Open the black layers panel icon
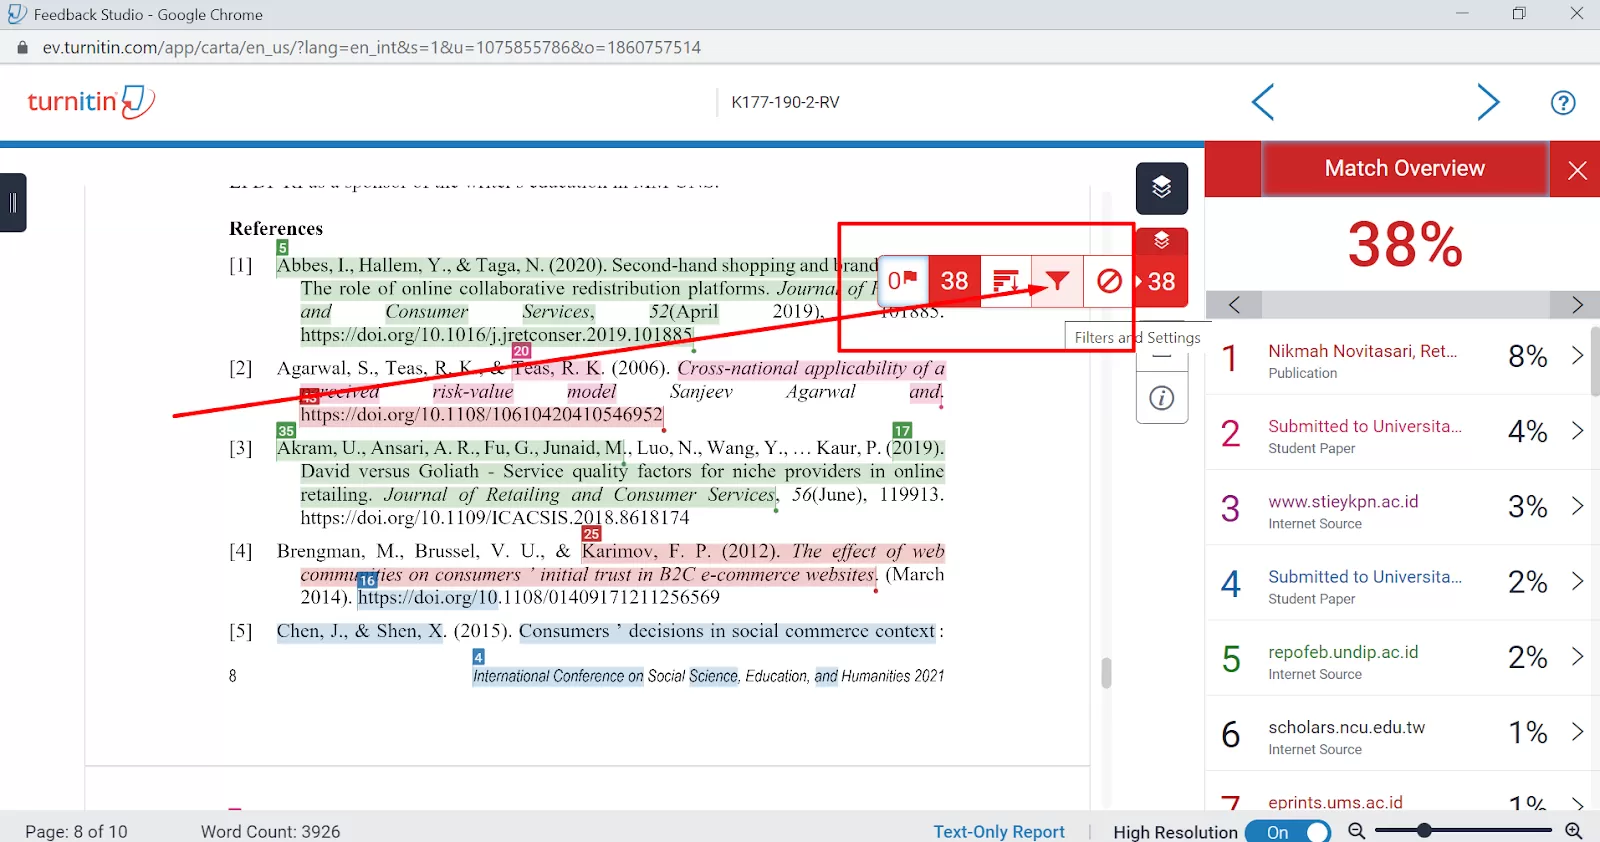Screen dimensions: 1600x842 coord(1161,188)
